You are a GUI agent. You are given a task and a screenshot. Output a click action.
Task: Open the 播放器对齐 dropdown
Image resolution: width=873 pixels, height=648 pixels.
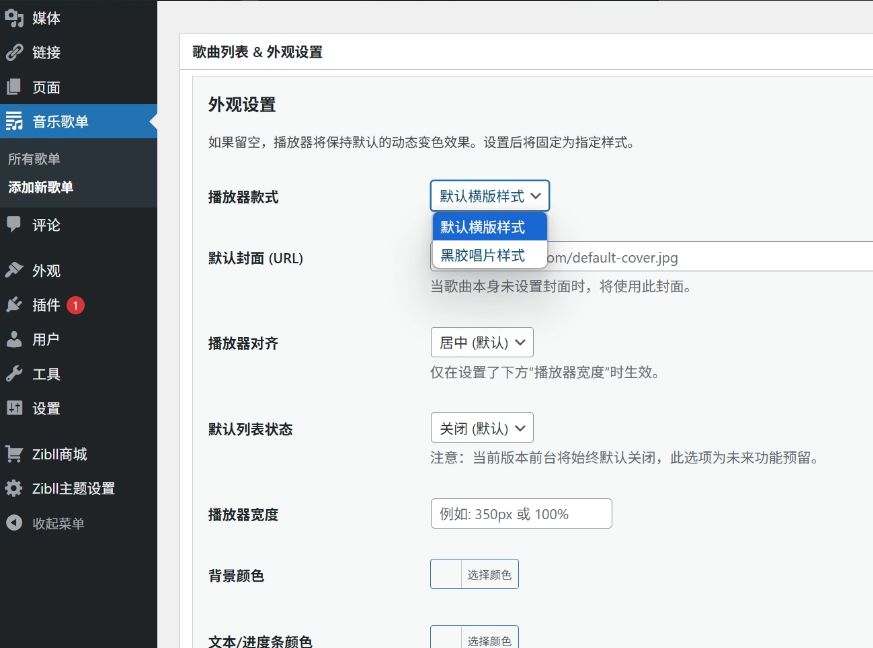pos(482,342)
